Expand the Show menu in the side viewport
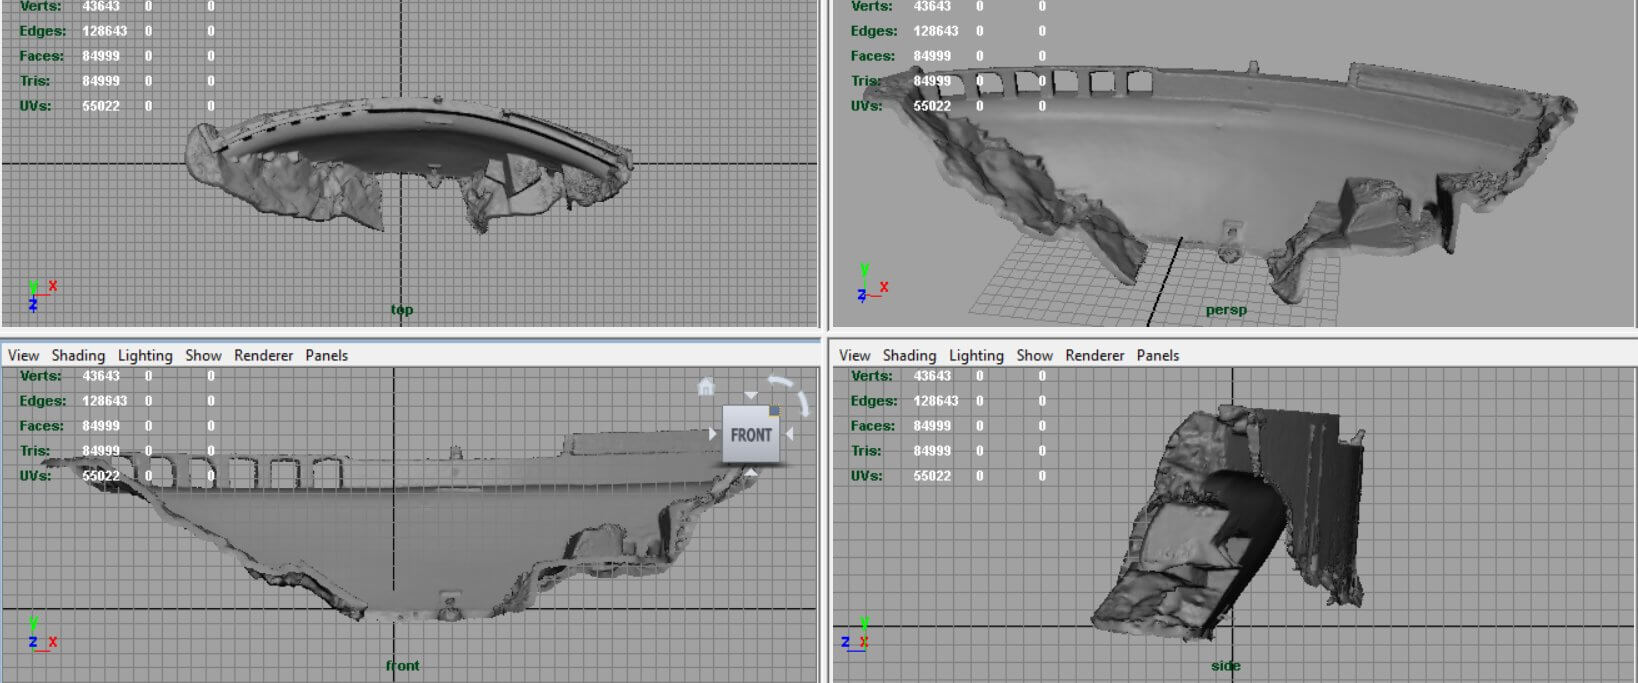Image resolution: width=1638 pixels, height=683 pixels. (x=1034, y=355)
